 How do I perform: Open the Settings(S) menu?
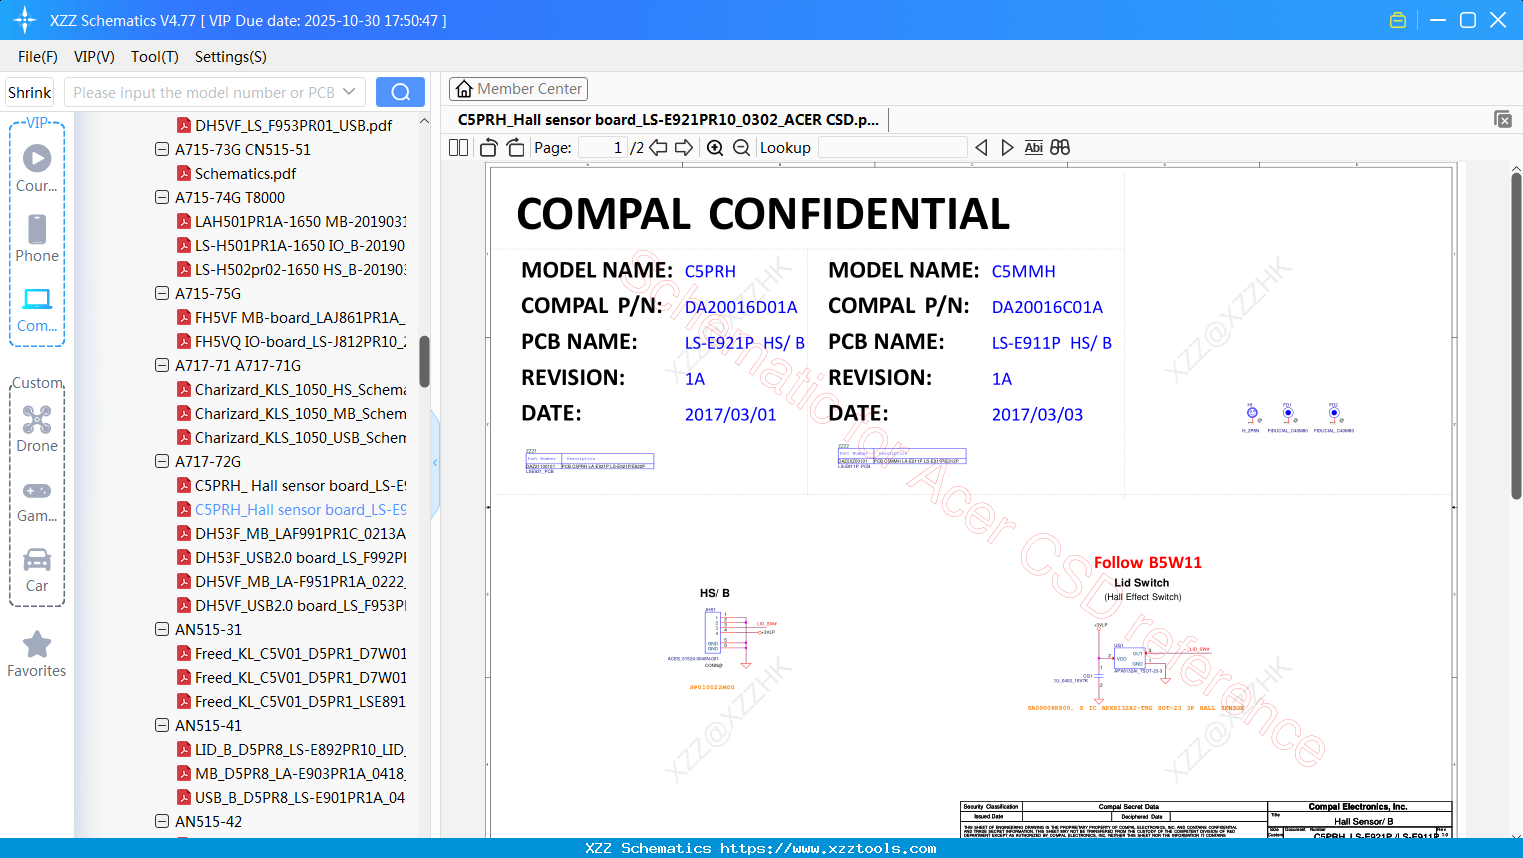[x=231, y=57]
